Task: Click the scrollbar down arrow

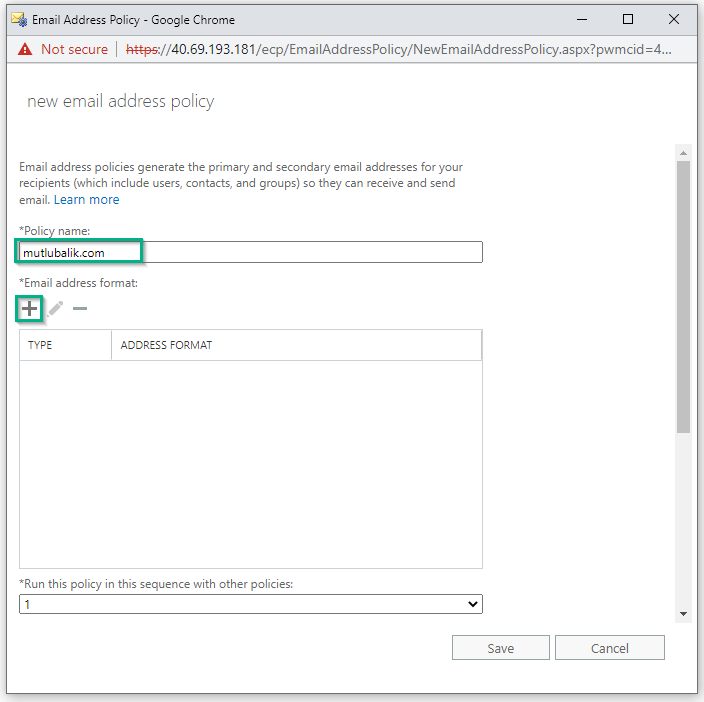Action: pos(683,614)
